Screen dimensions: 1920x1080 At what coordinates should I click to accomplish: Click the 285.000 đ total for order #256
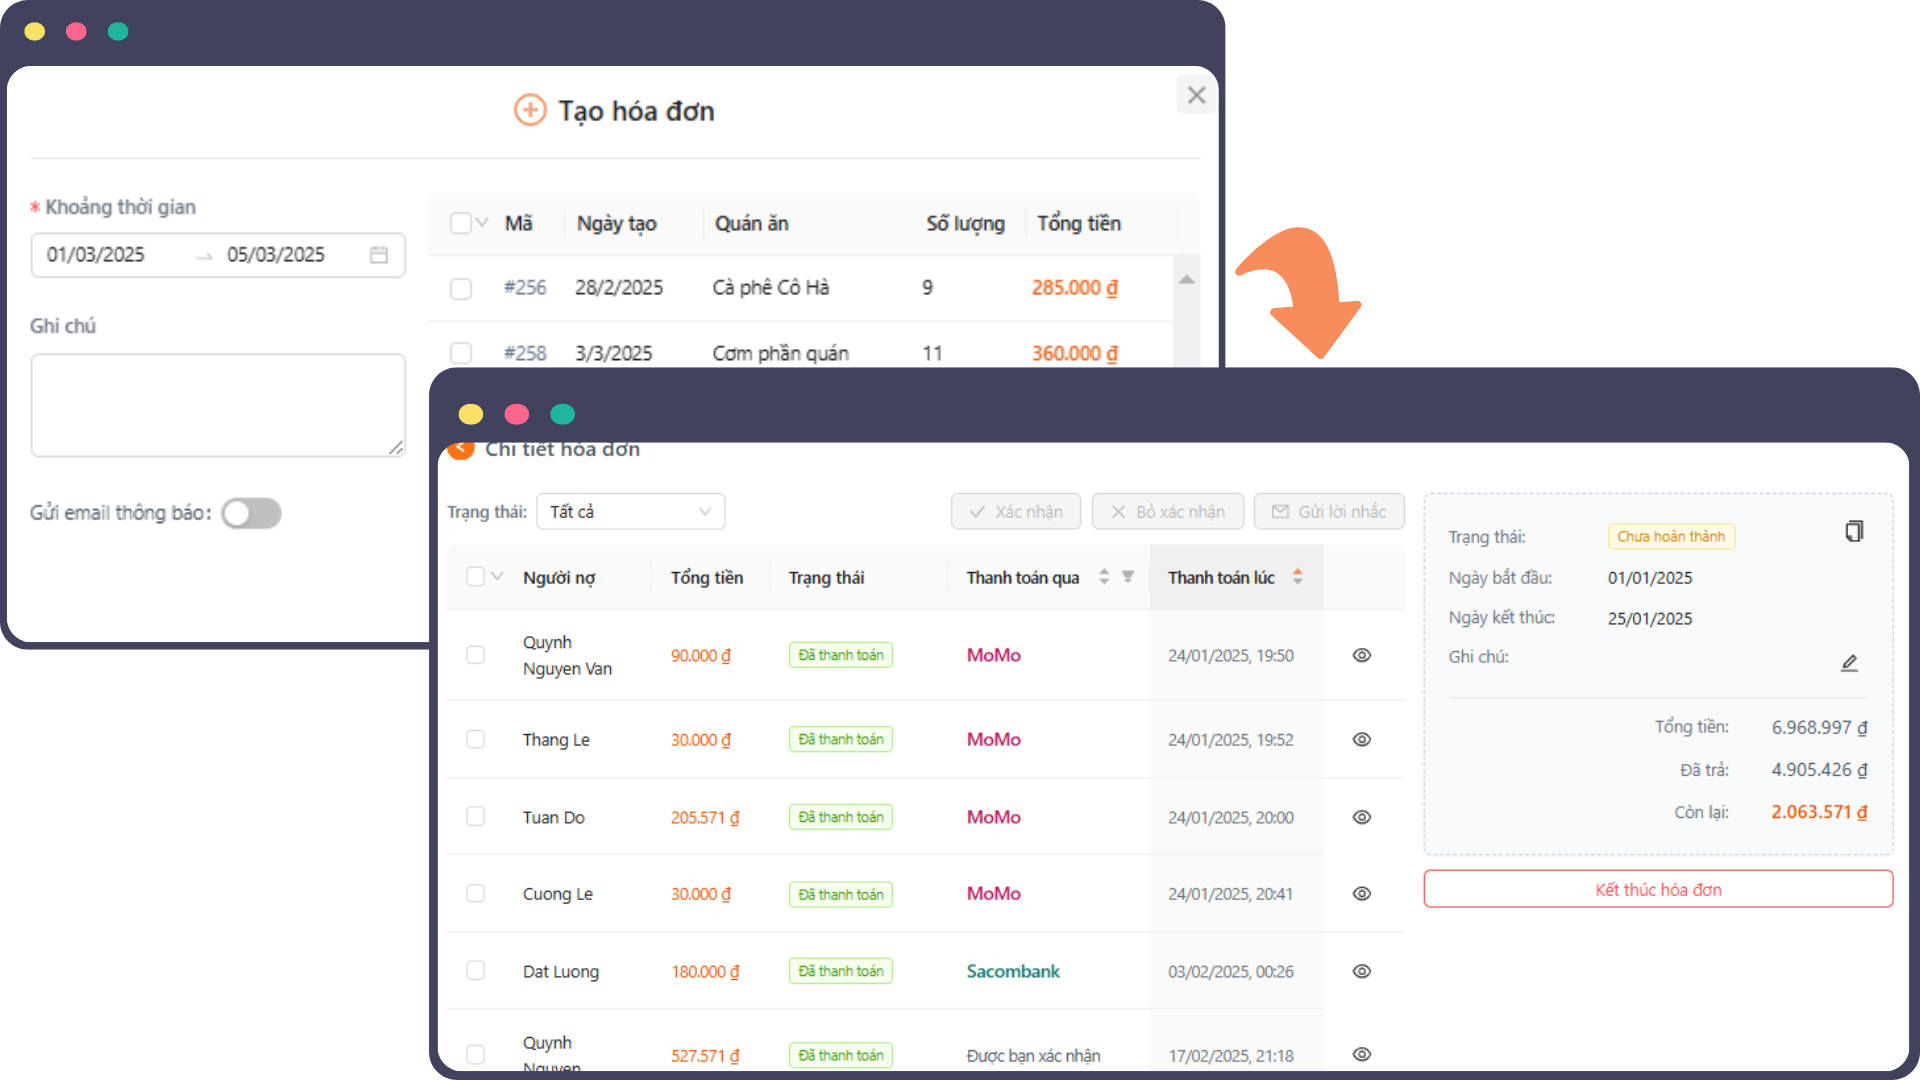[1075, 288]
